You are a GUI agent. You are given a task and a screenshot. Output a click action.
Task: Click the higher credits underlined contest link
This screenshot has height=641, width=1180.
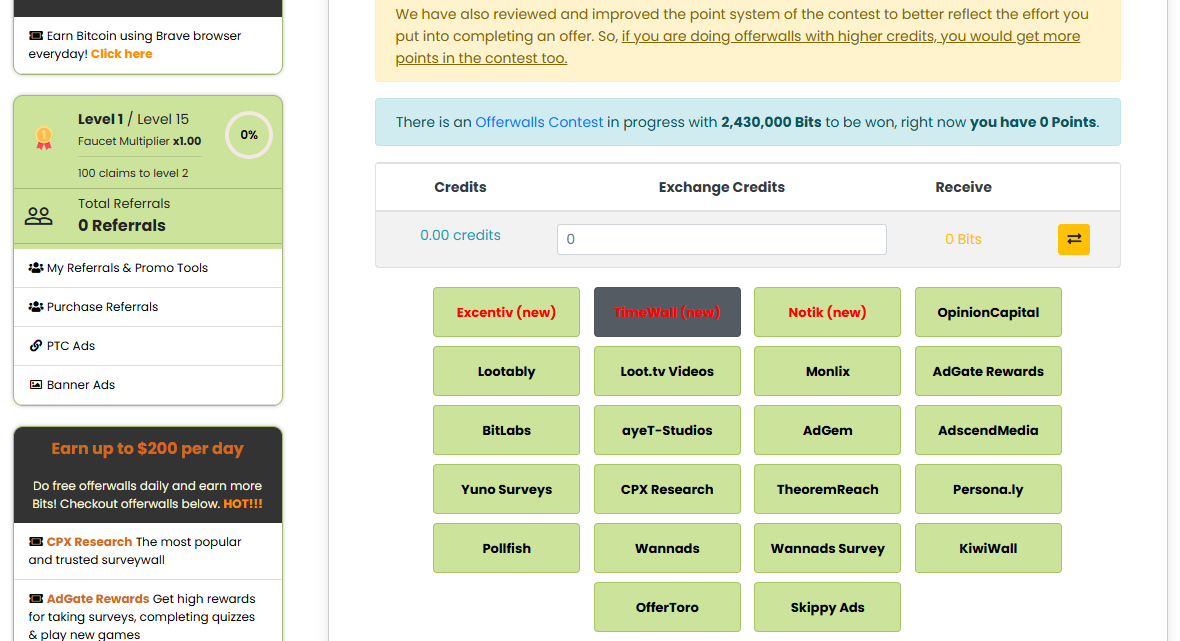[738, 47]
